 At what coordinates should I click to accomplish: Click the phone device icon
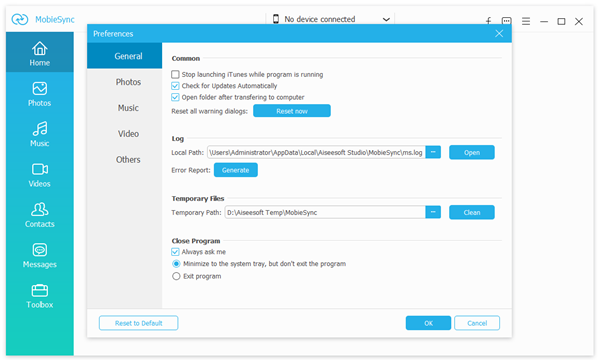pyautogui.click(x=276, y=19)
